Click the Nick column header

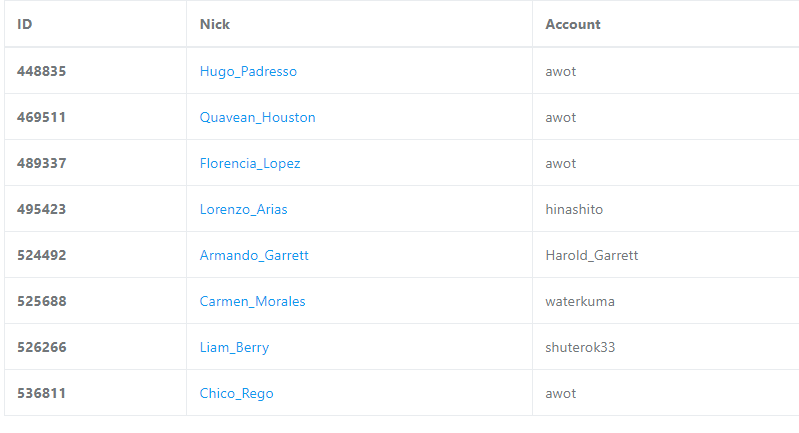point(214,24)
